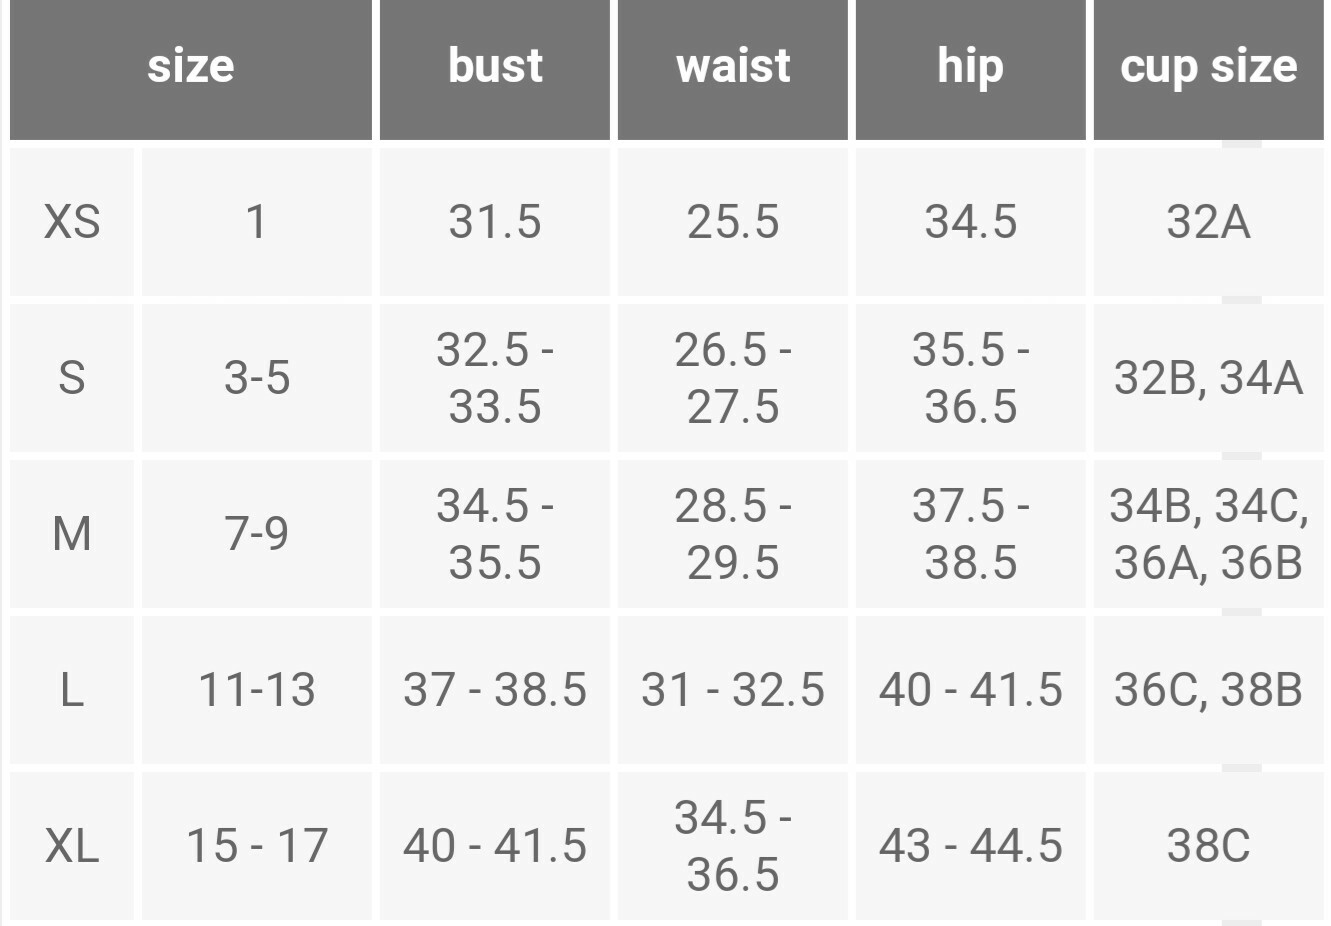Image resolution: width=1331 pixels, height=926 pixels.
Task: Click the 7-9 numeric size cell
Action: [257, 533]
